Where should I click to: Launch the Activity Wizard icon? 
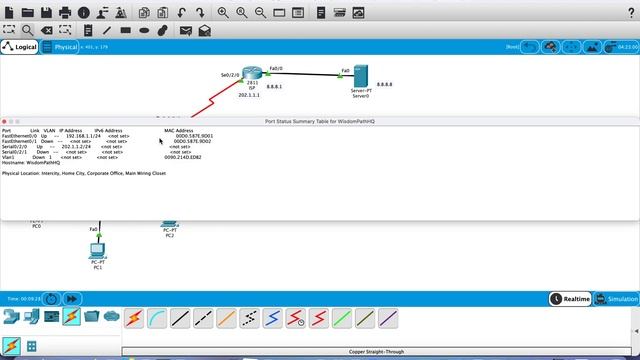pyautogui.click(x=121, y=13)
